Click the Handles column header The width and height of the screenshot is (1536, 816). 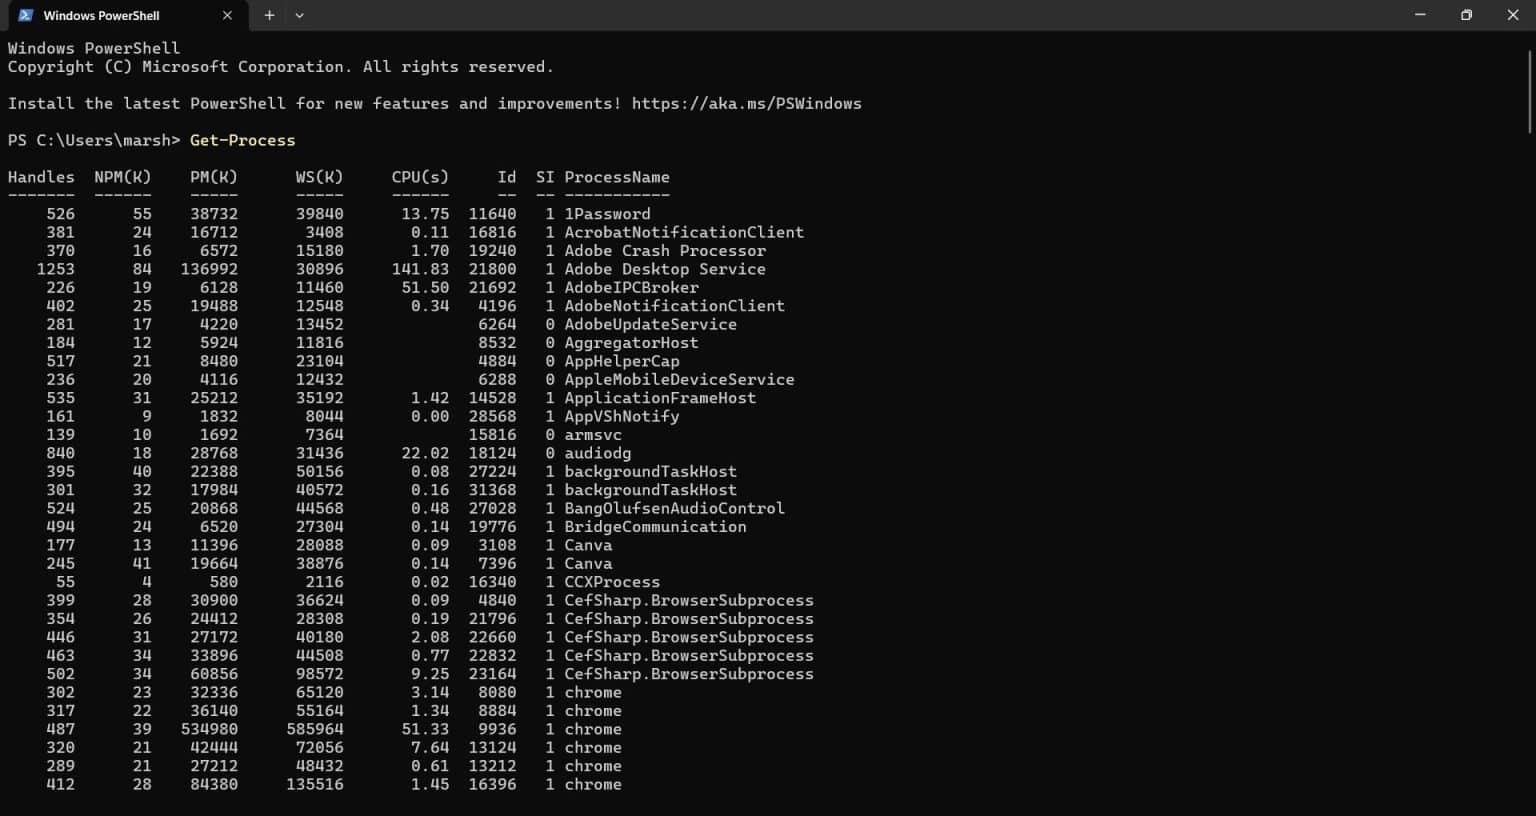point(41,177)
